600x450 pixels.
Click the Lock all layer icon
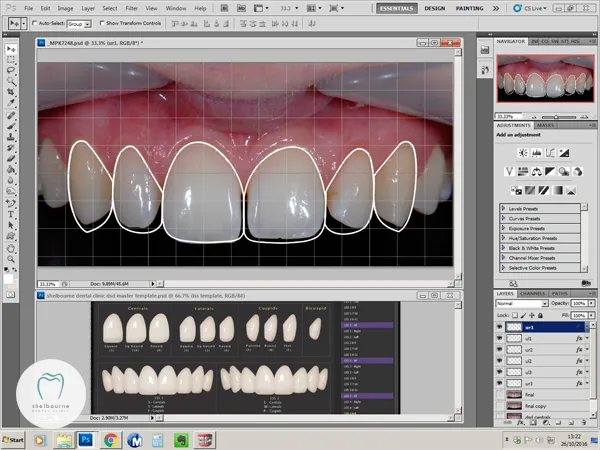(540, 315)
